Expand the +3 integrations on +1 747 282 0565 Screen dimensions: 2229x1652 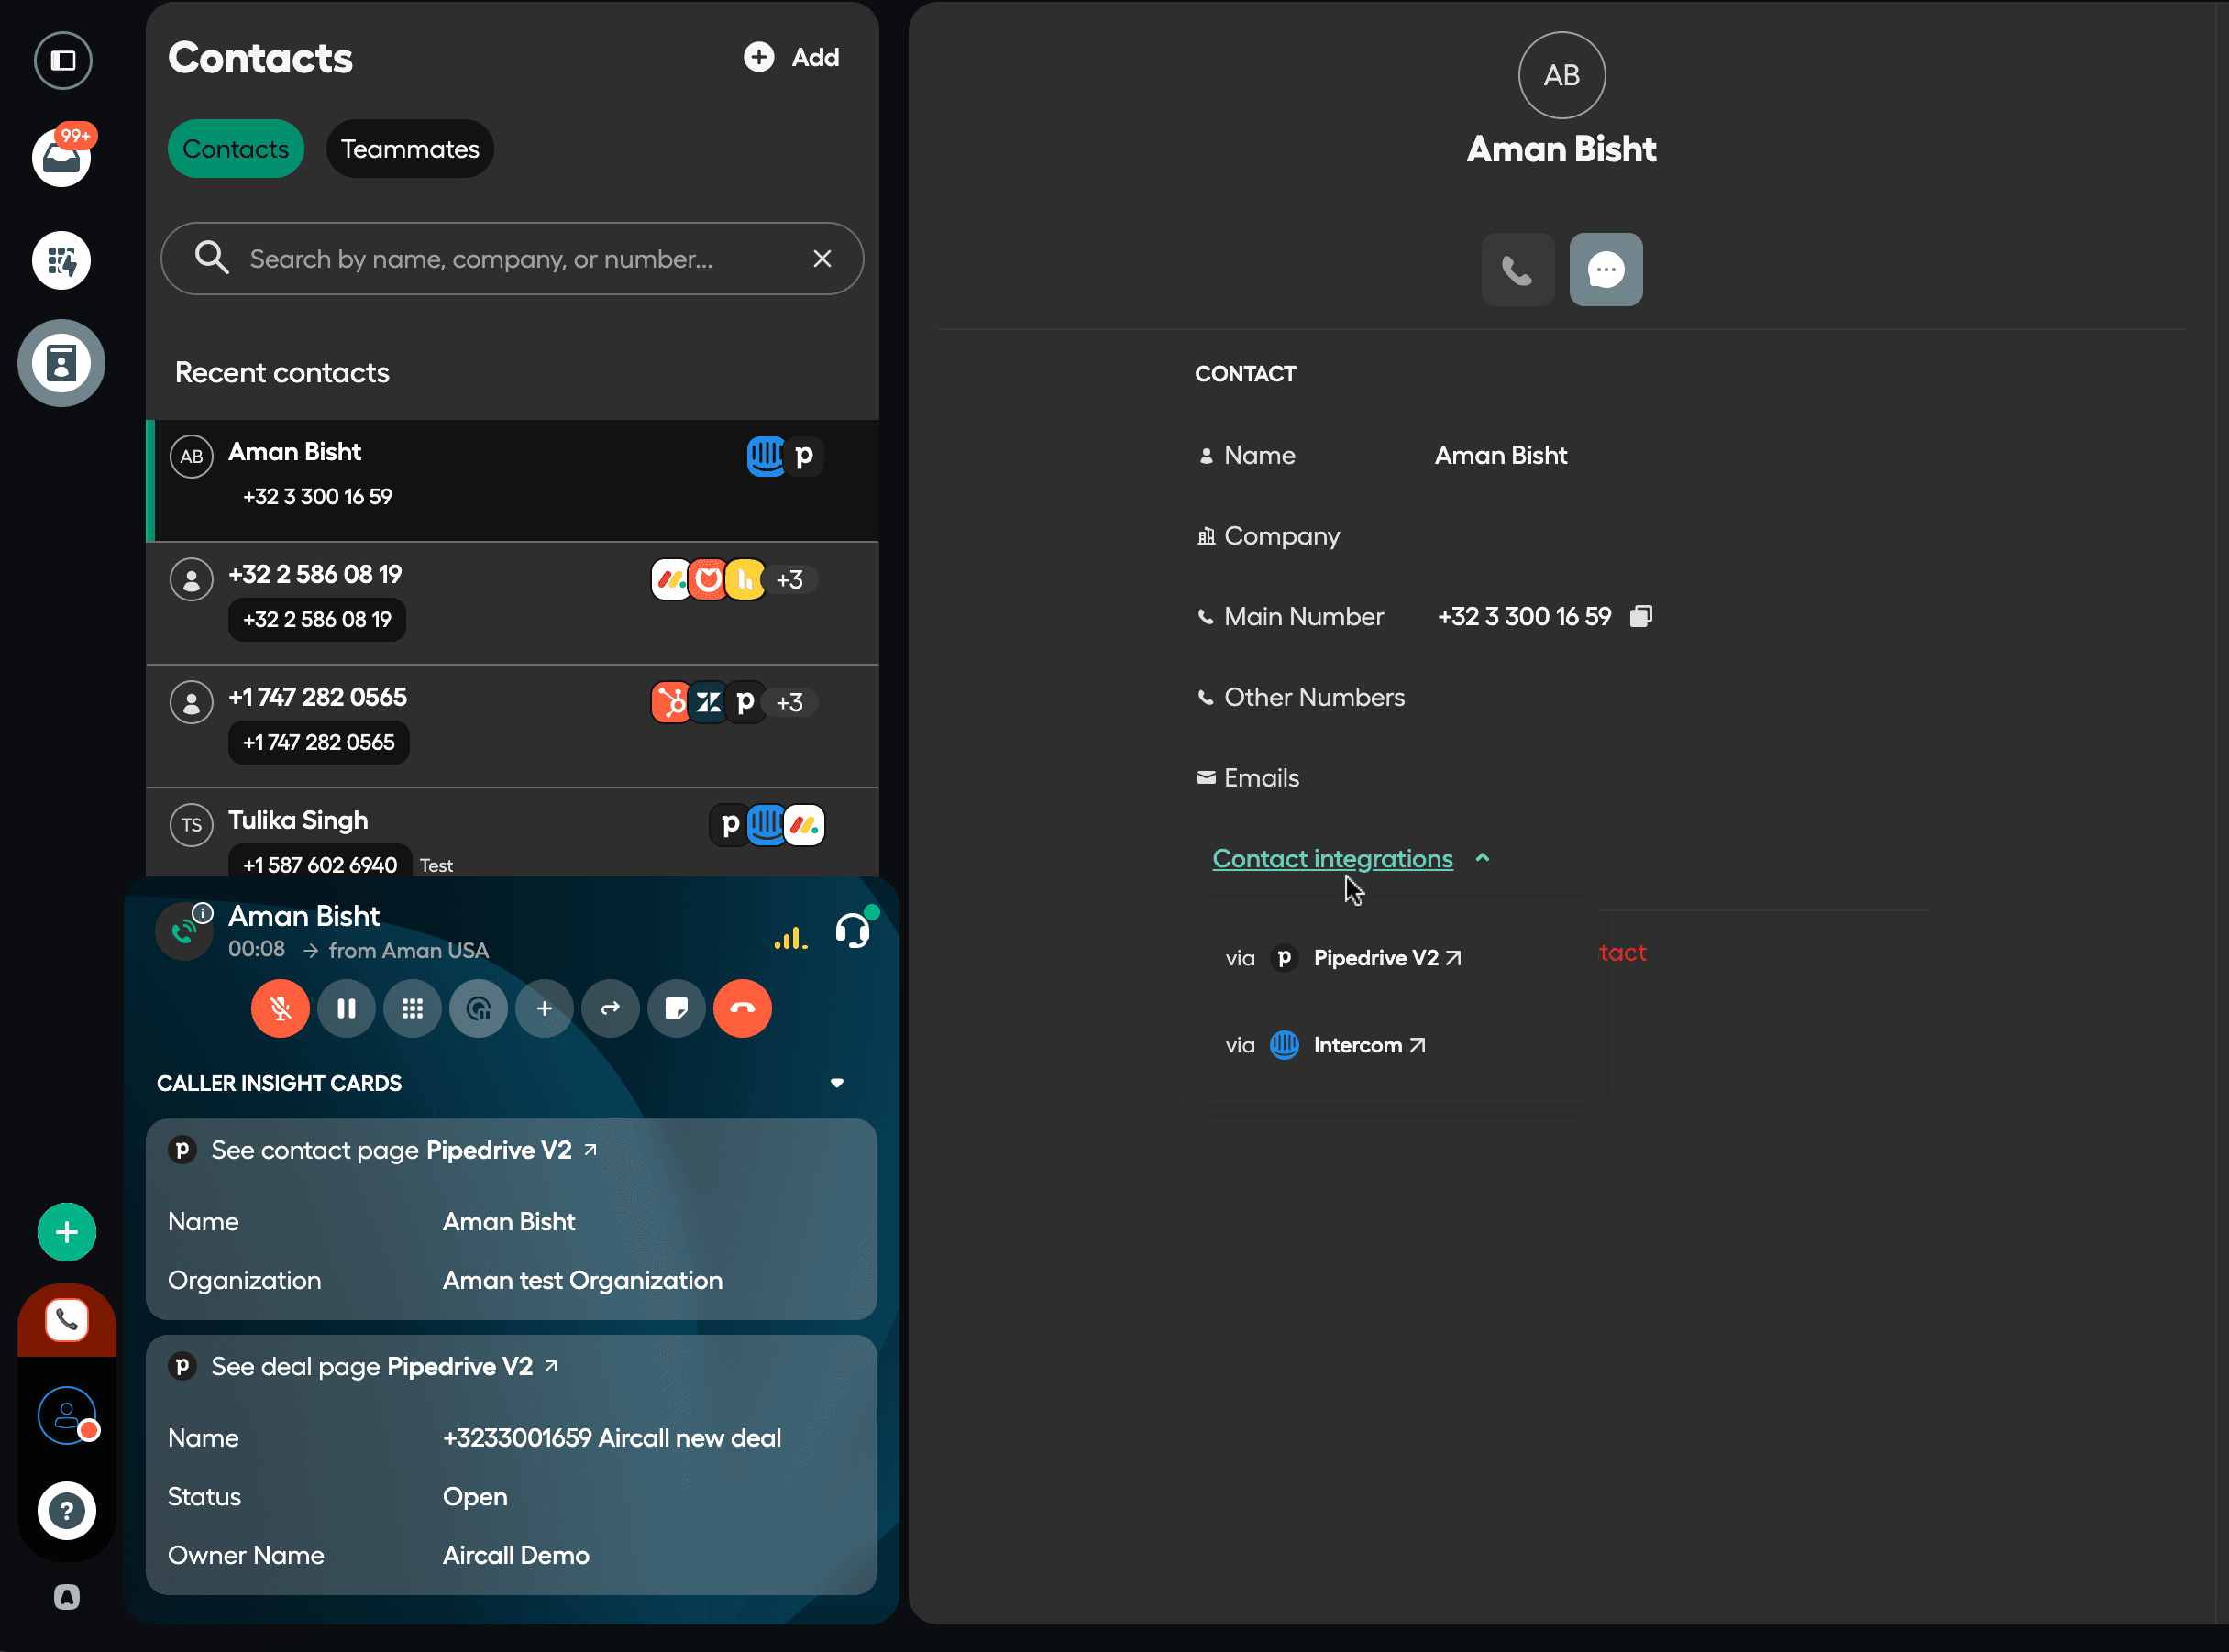789,702
